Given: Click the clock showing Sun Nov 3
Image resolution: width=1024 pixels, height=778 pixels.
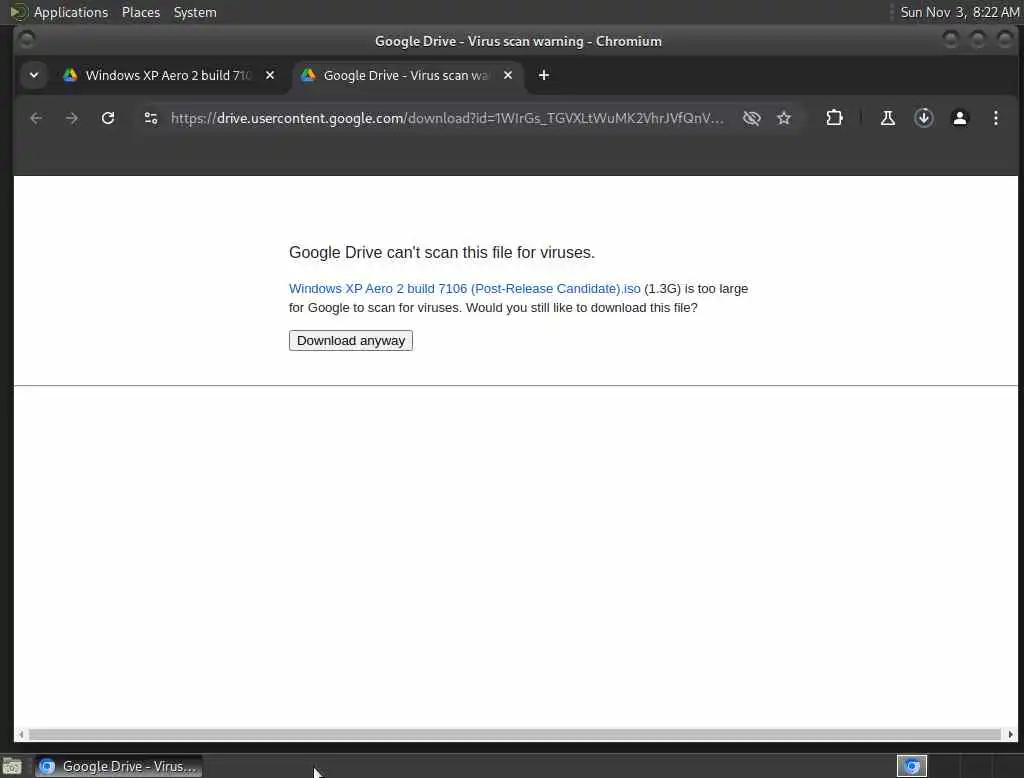Looking at the screenshot, I should tap(959, 12).
